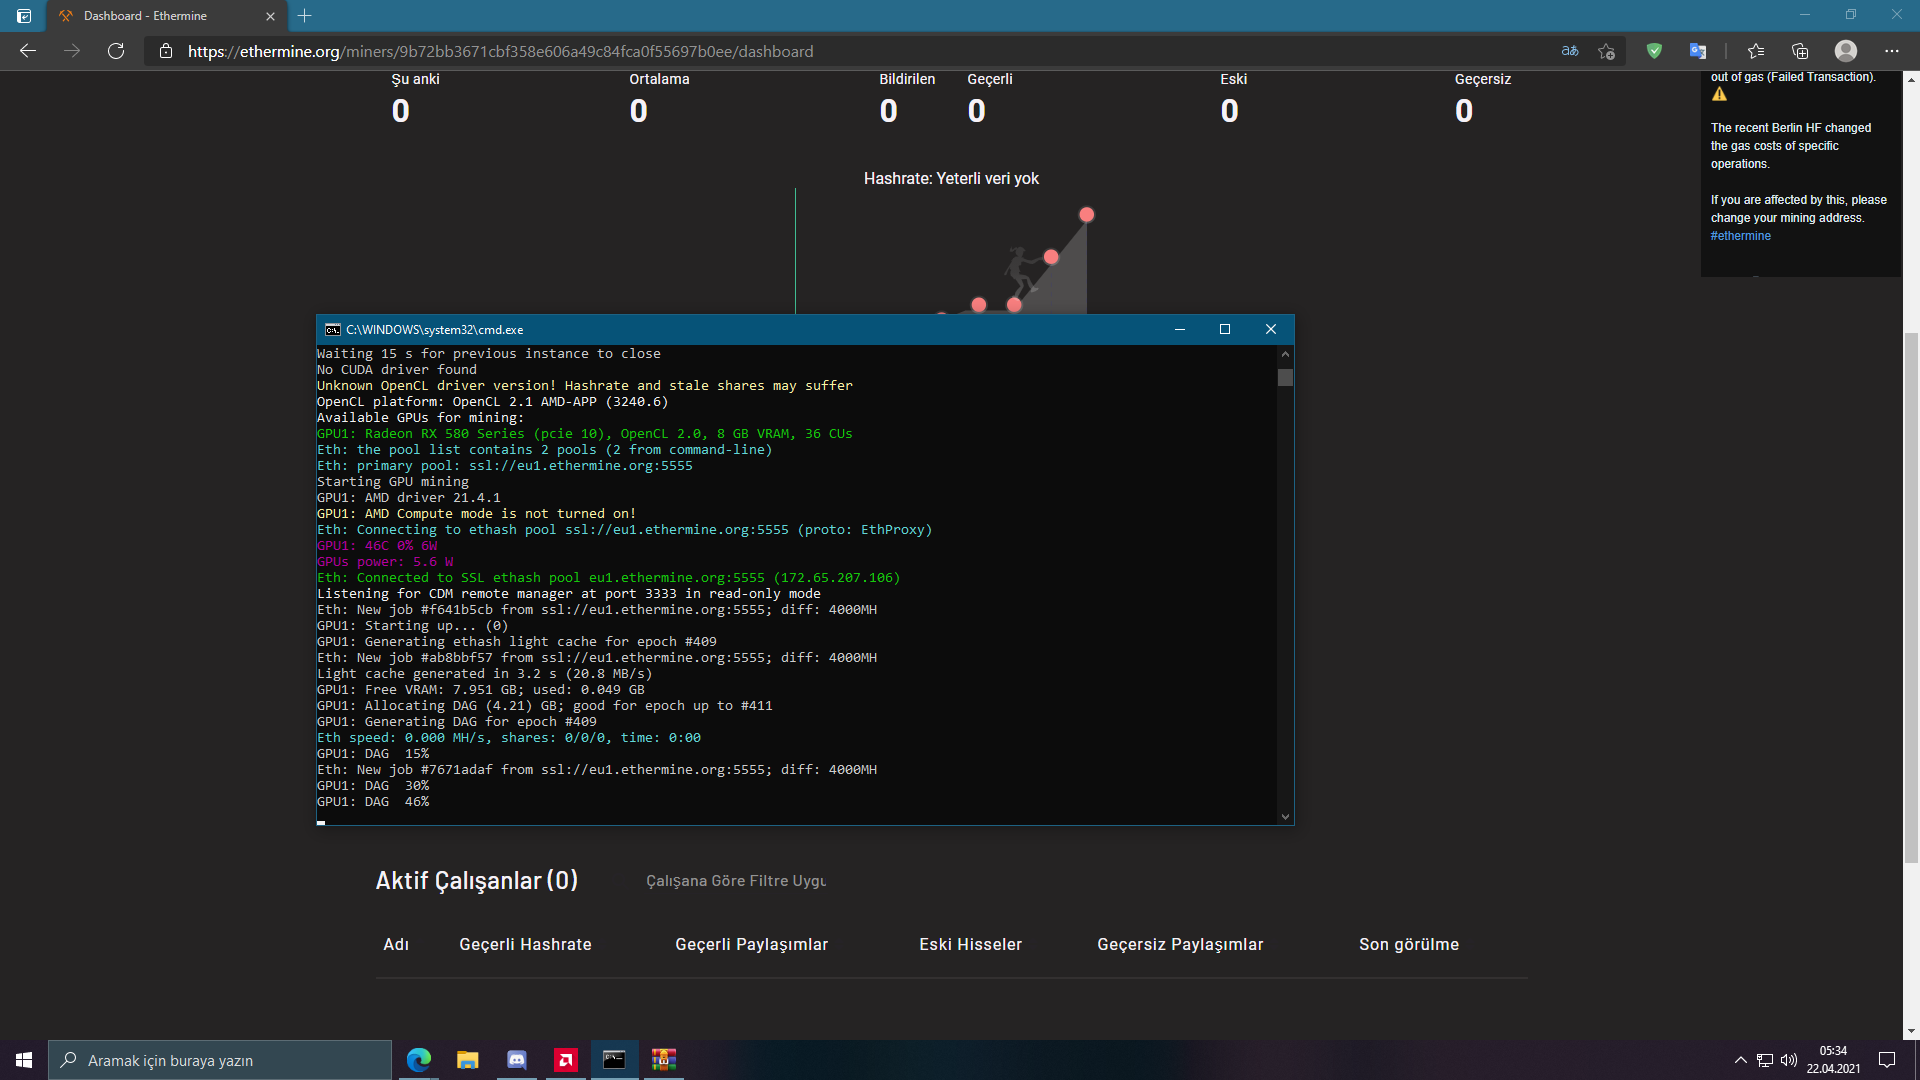Click the cmd window scrollbar down arrow
The width and height of the screenshot is (1920, 1080).
tap(1285, 817)
